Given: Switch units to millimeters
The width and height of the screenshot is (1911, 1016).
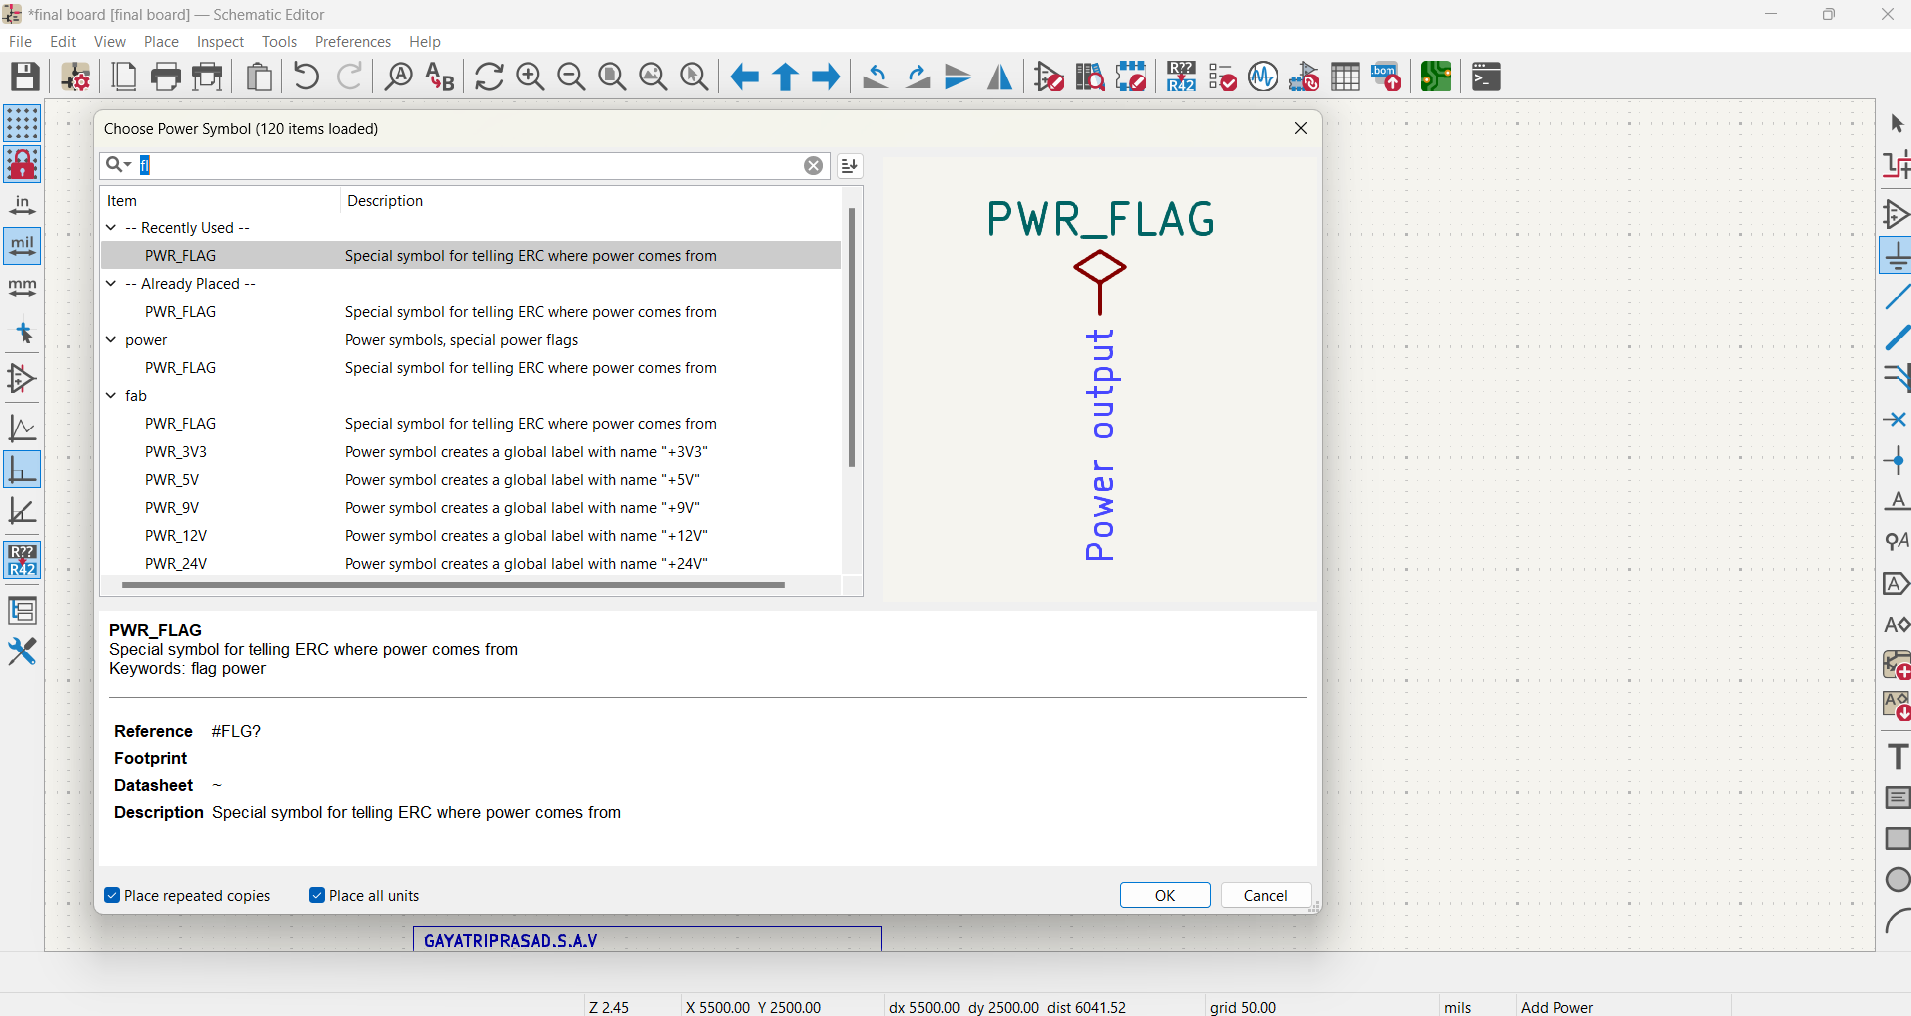Looking at the screenshot, I should (x=22, y=288).
